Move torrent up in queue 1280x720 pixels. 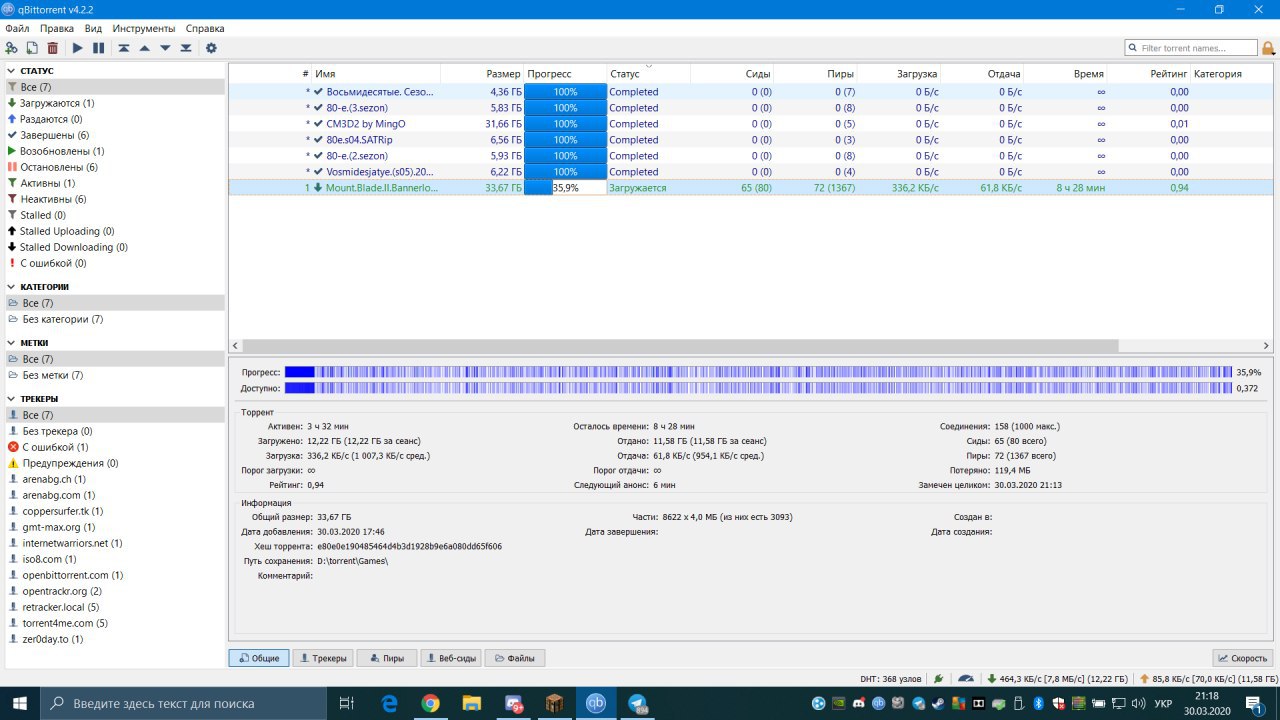point(144,48)
